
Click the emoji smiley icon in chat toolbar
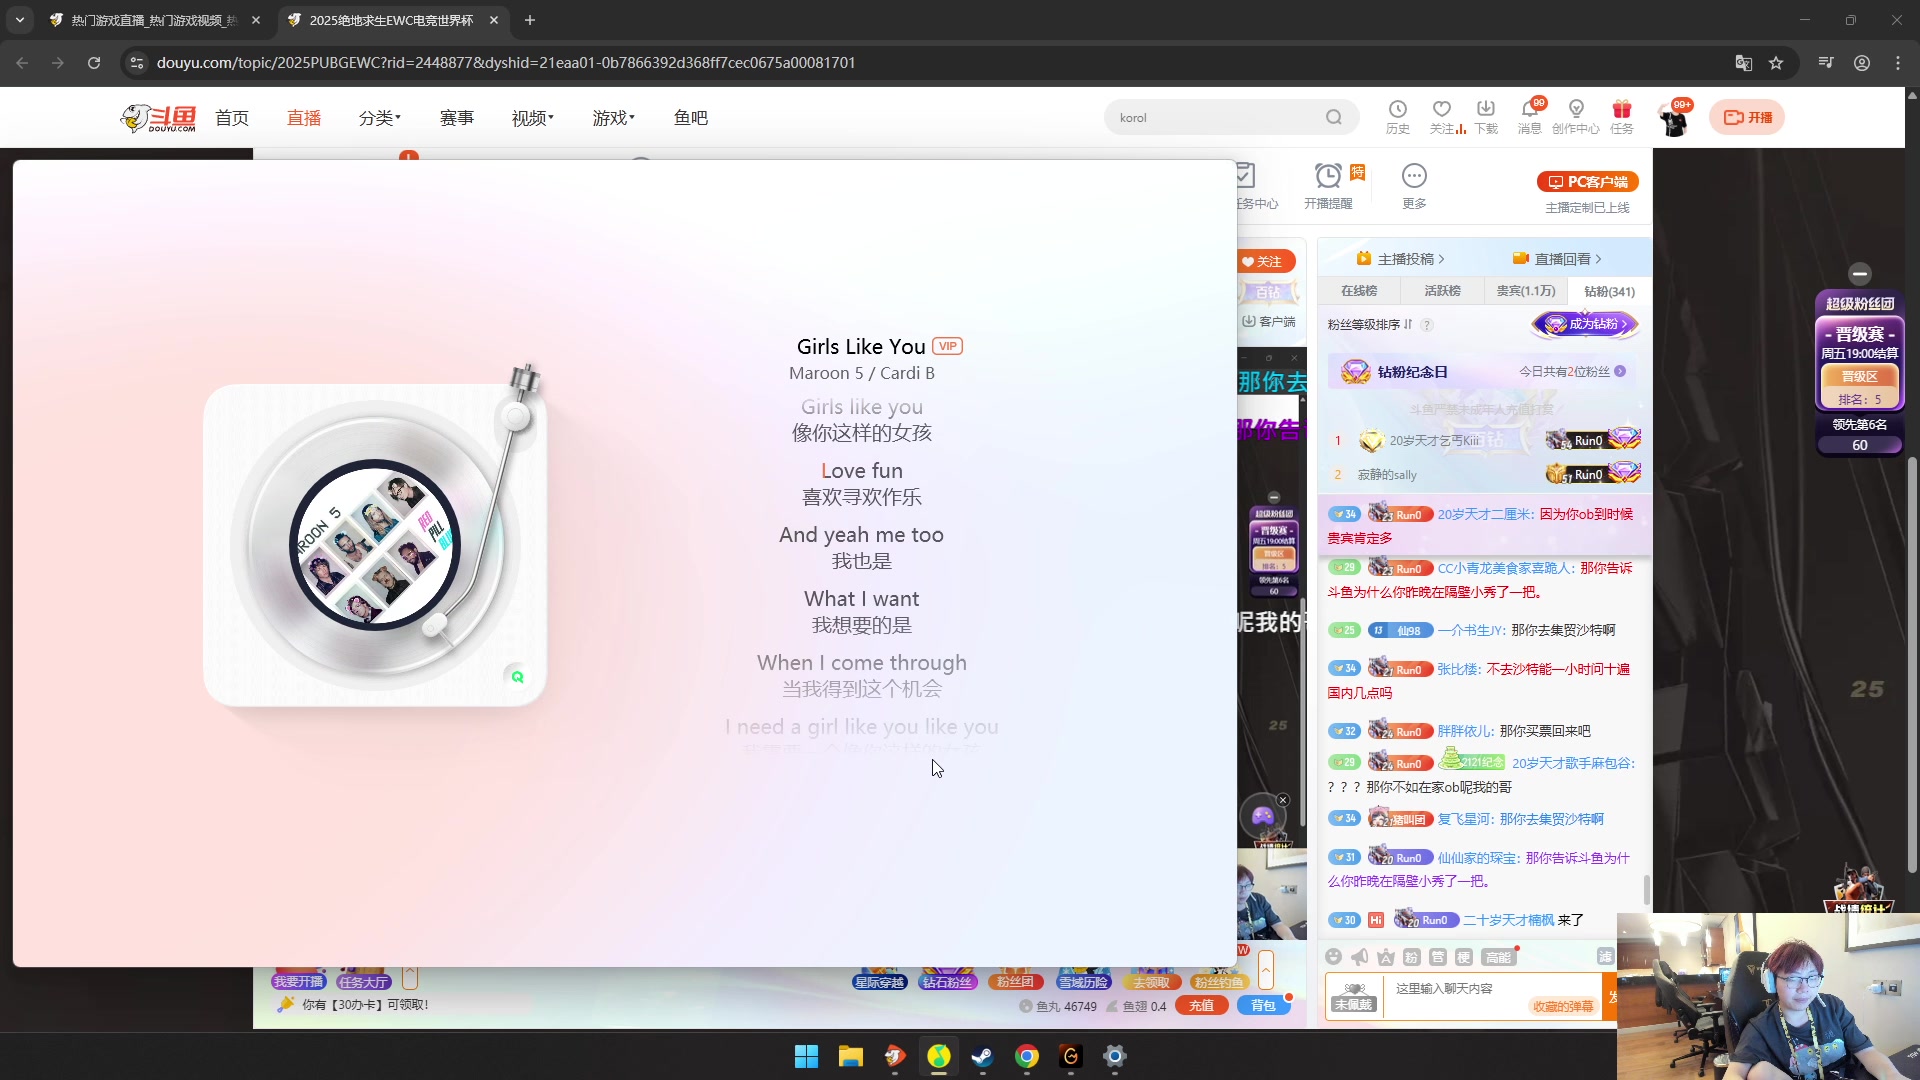tap(1333, 957)
